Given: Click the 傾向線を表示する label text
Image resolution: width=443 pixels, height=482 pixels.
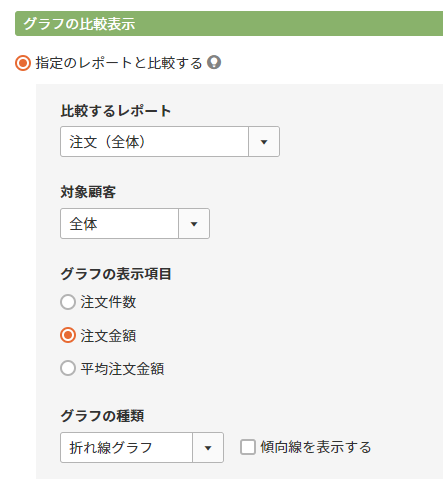Looking at the screenshot, I should pos(316,447).
